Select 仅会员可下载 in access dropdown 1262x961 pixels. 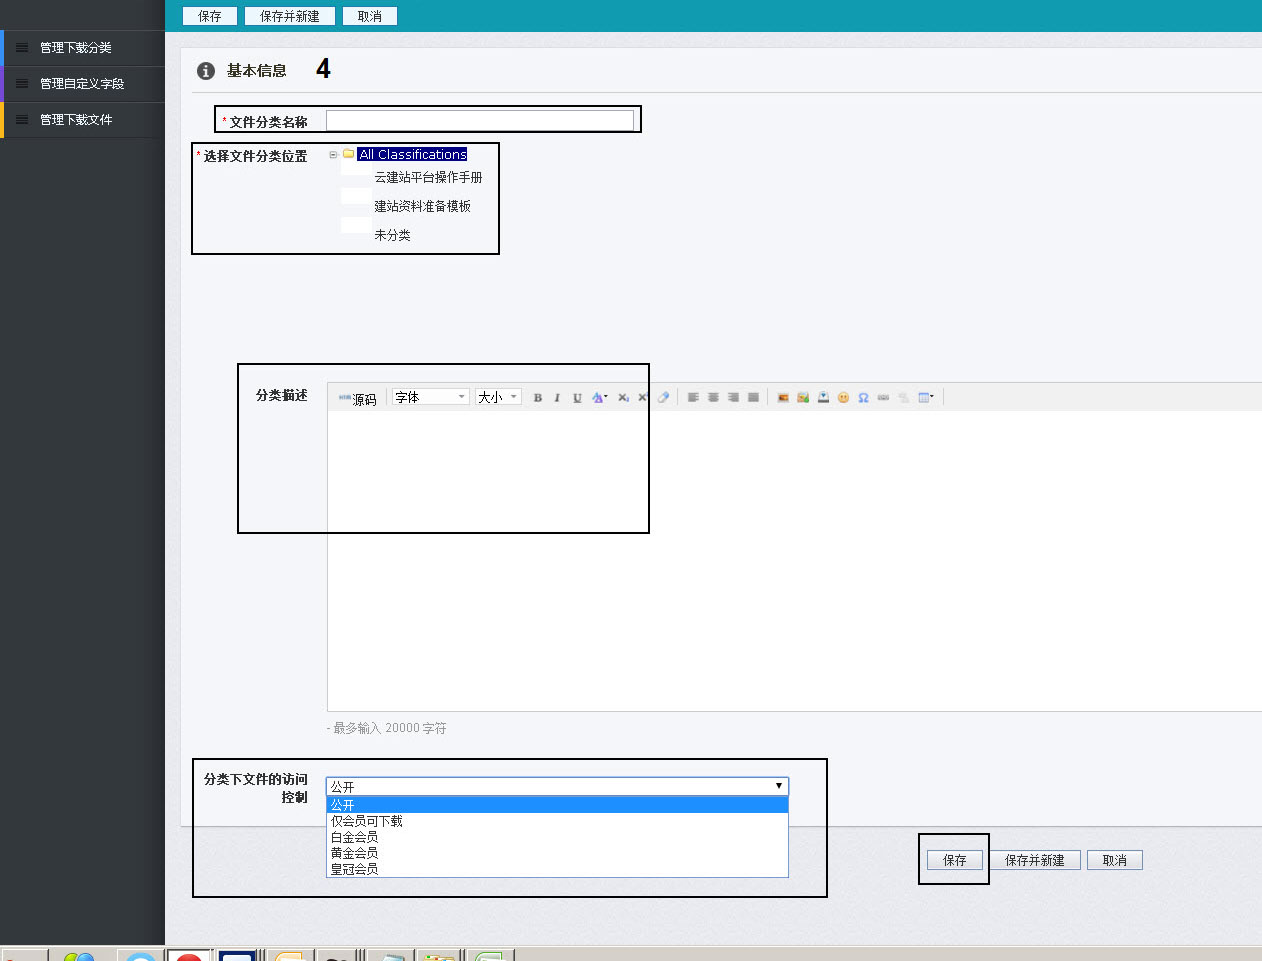tap(367, 821)
